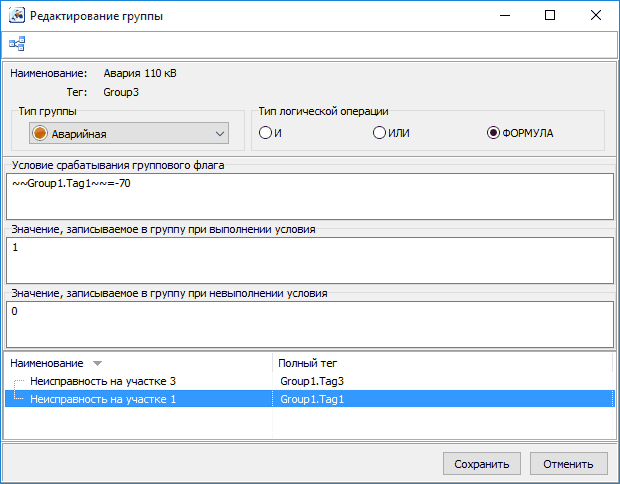Open the Тип группы dropdown
The width and height of the screenshot is (620, 484).
219,133
